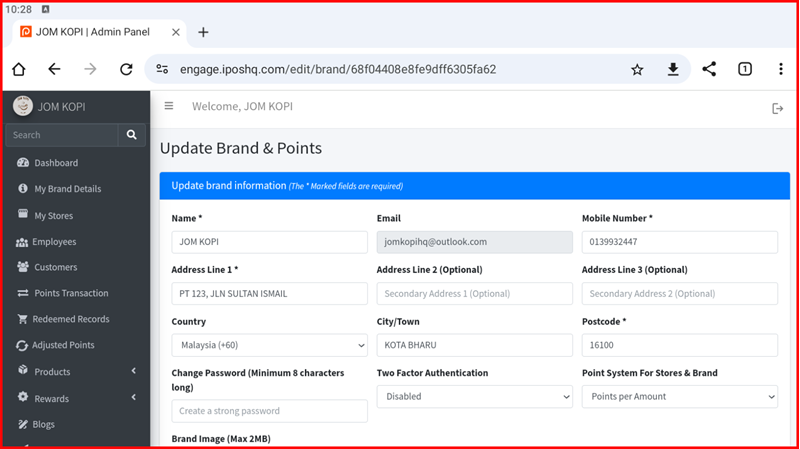Click the browser download icon
The image size is (800, 449).
click(673, 69)
